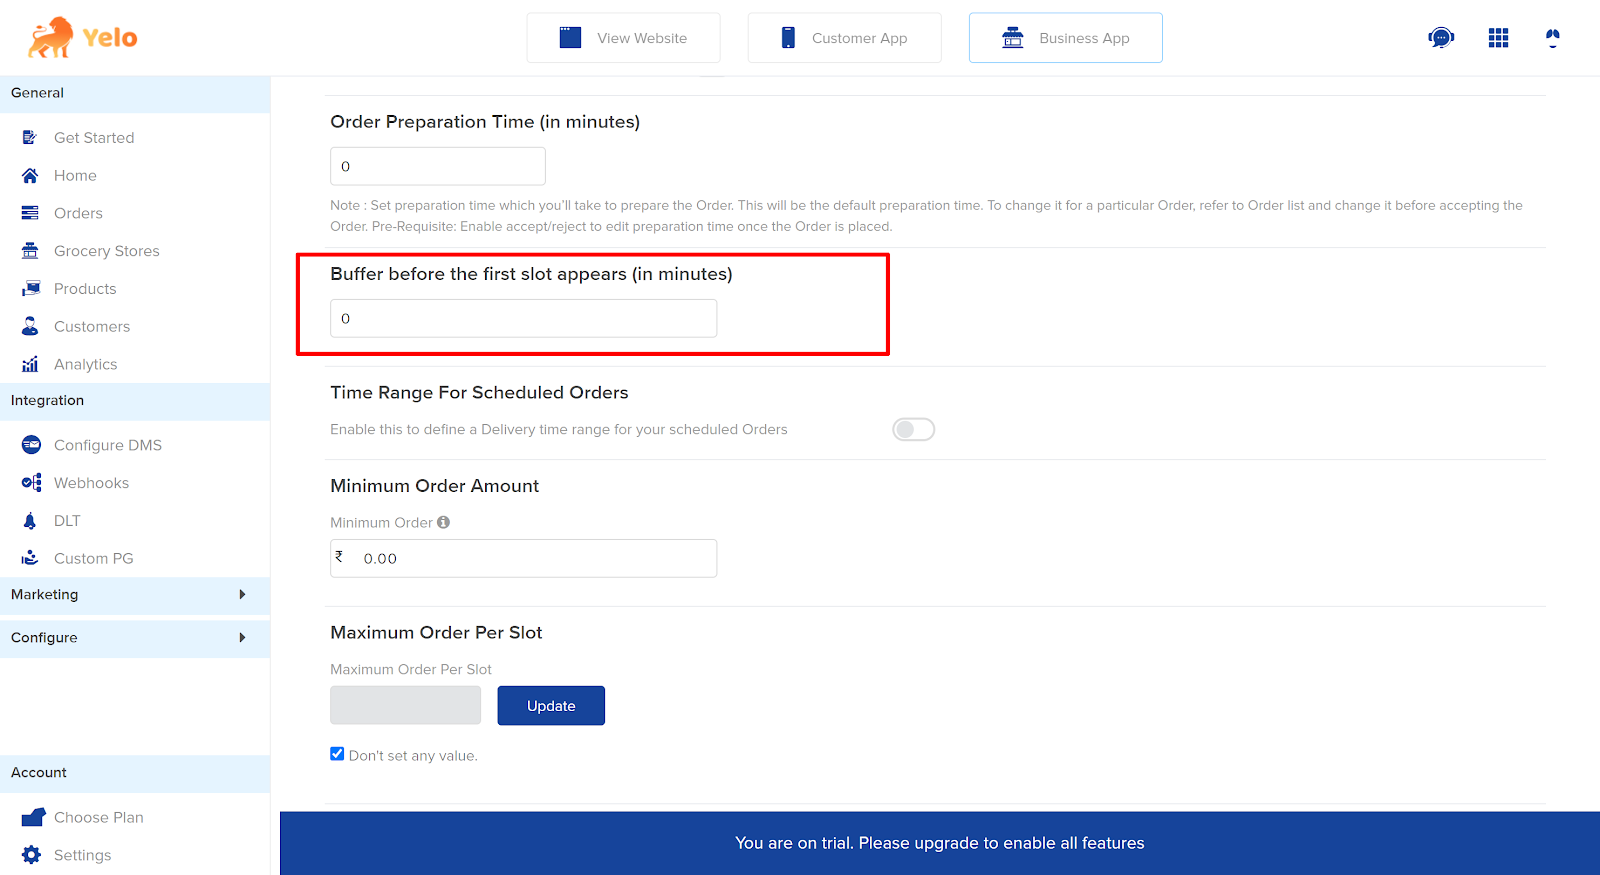Viewport: 1600px width, 875px height.
Task: Click the Yelo lion logo
Action: 50,38
